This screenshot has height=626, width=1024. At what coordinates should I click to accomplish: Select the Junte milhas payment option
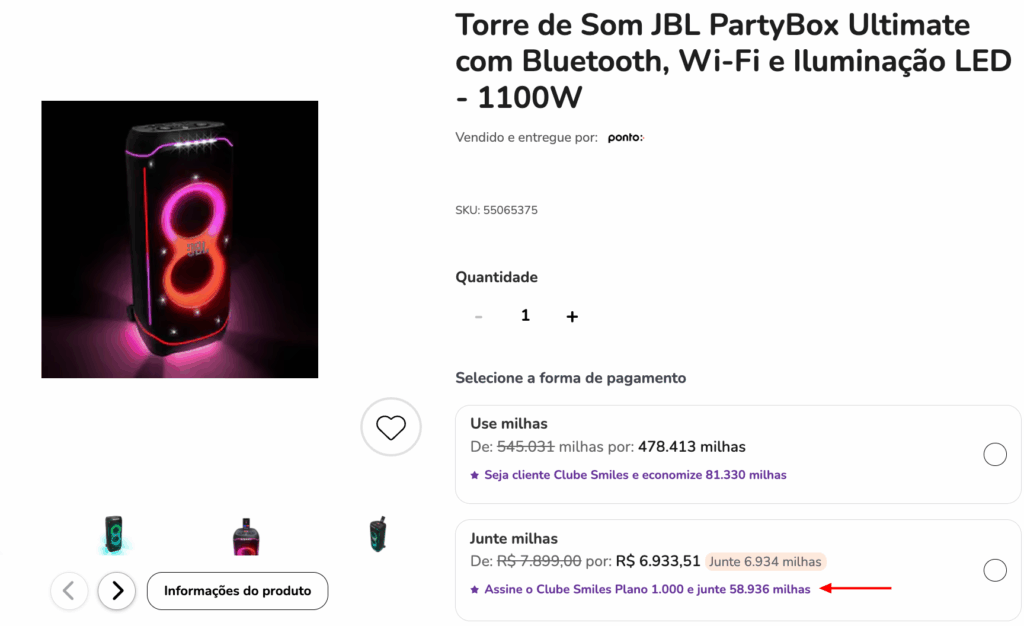point(995,570)
